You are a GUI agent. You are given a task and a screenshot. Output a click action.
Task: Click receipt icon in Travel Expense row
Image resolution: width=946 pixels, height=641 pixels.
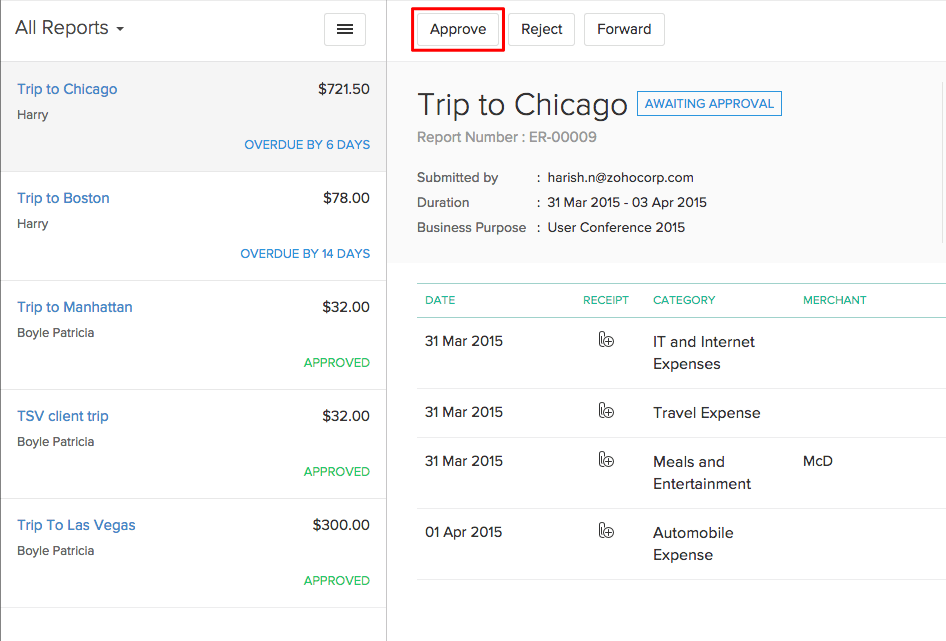[606, 411]
